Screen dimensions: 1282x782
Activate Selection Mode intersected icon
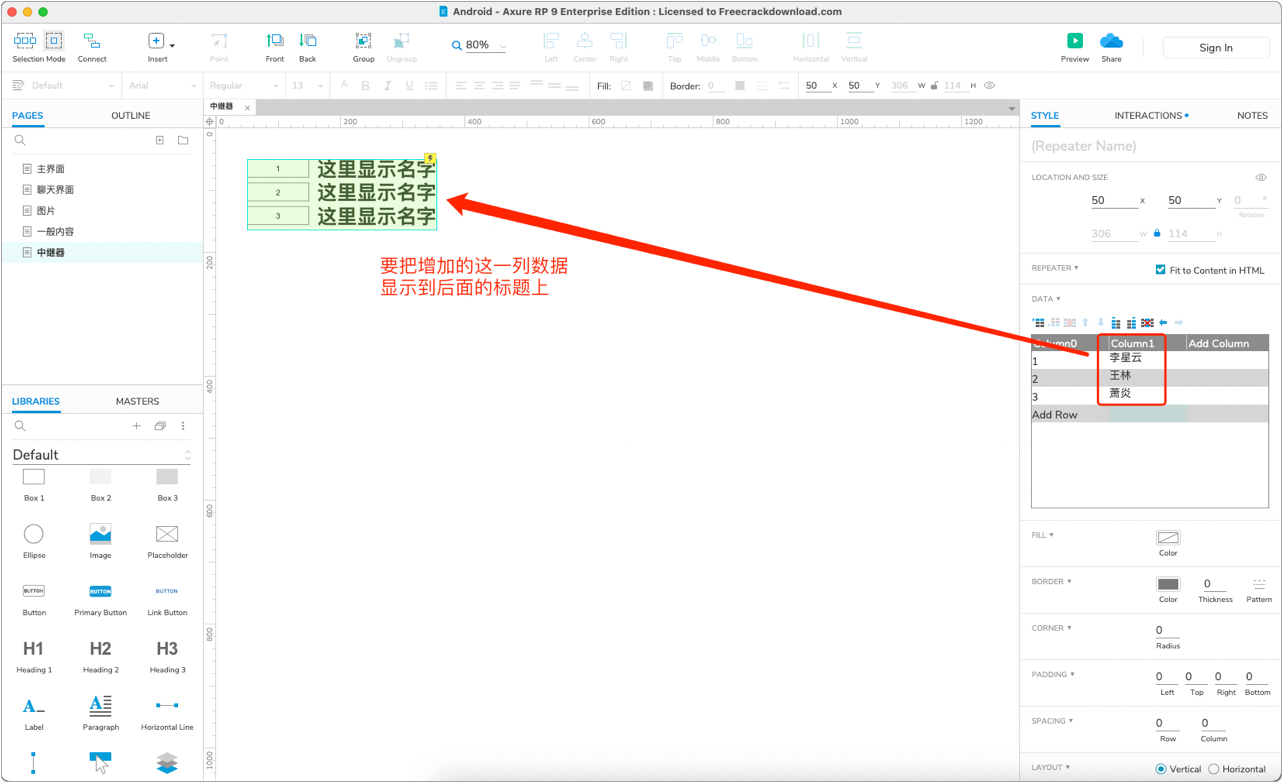(24, 41)
